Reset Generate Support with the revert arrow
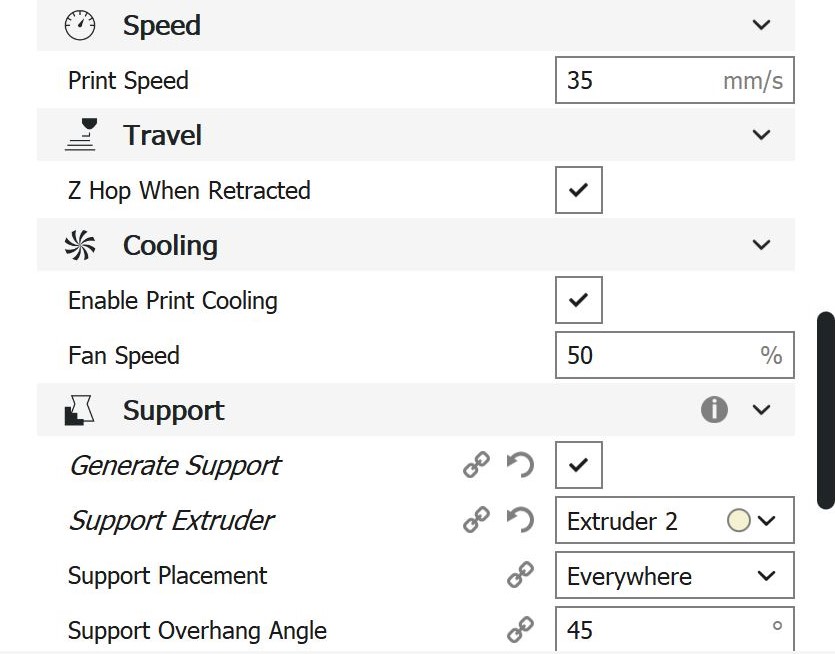Viewport: 835px width, 654px height. (x=520, y=465)
